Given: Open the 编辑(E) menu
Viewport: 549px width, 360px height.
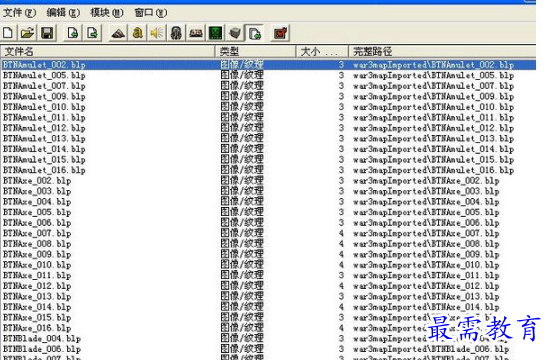Looking at the screenshot, I should point(63,13).
